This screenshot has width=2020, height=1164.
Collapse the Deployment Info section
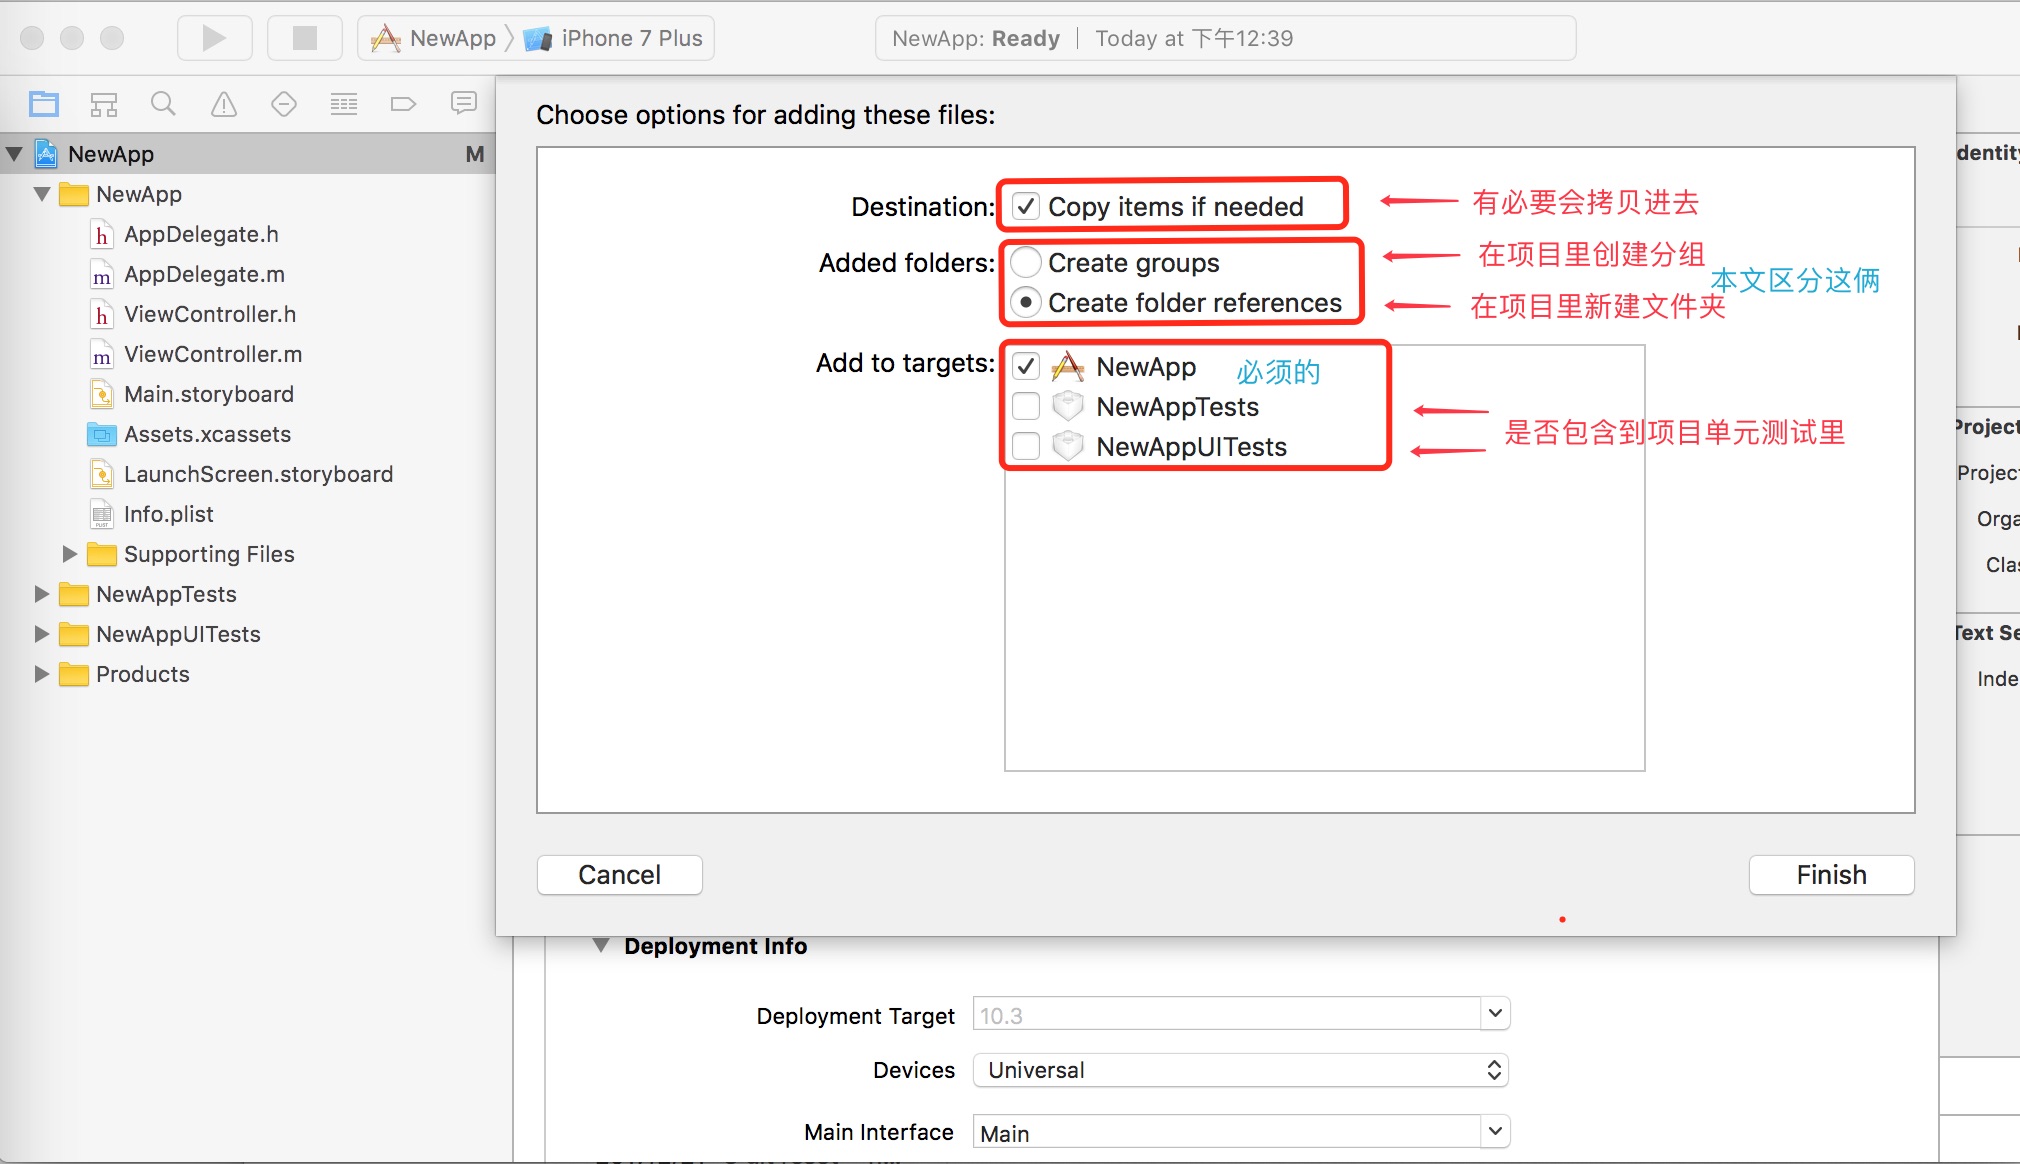tap(601, 946)
